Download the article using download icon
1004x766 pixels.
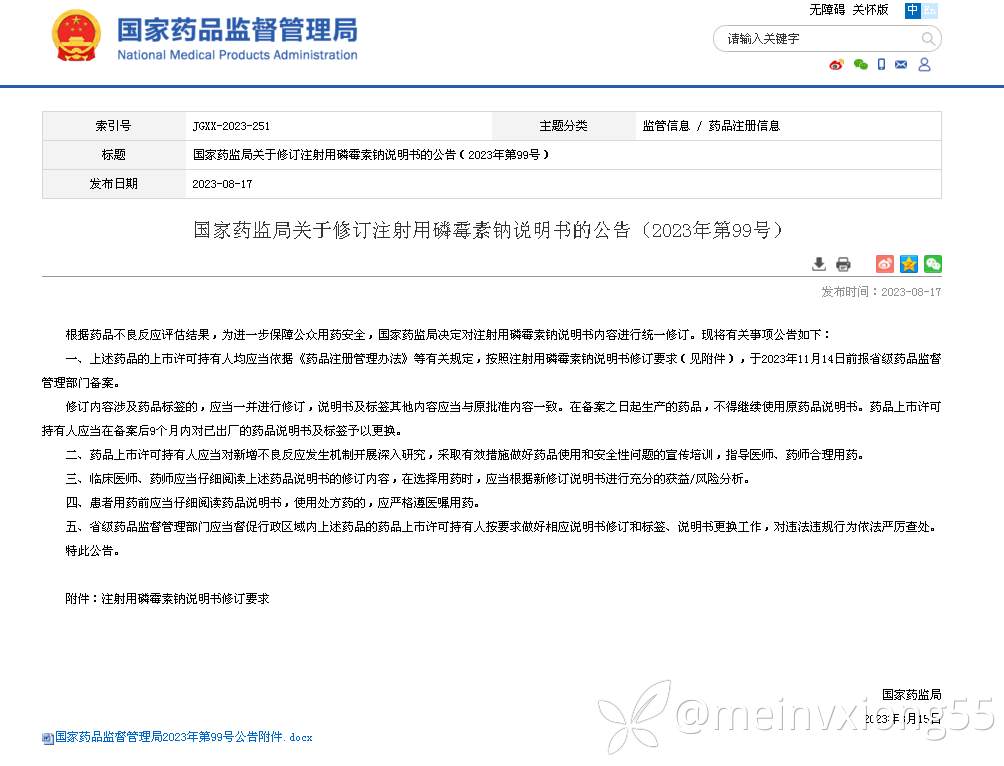(818, 264)
